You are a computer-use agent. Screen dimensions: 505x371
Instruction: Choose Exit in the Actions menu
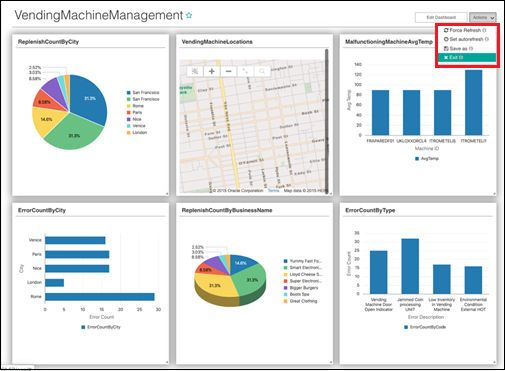tap(467, 58)
